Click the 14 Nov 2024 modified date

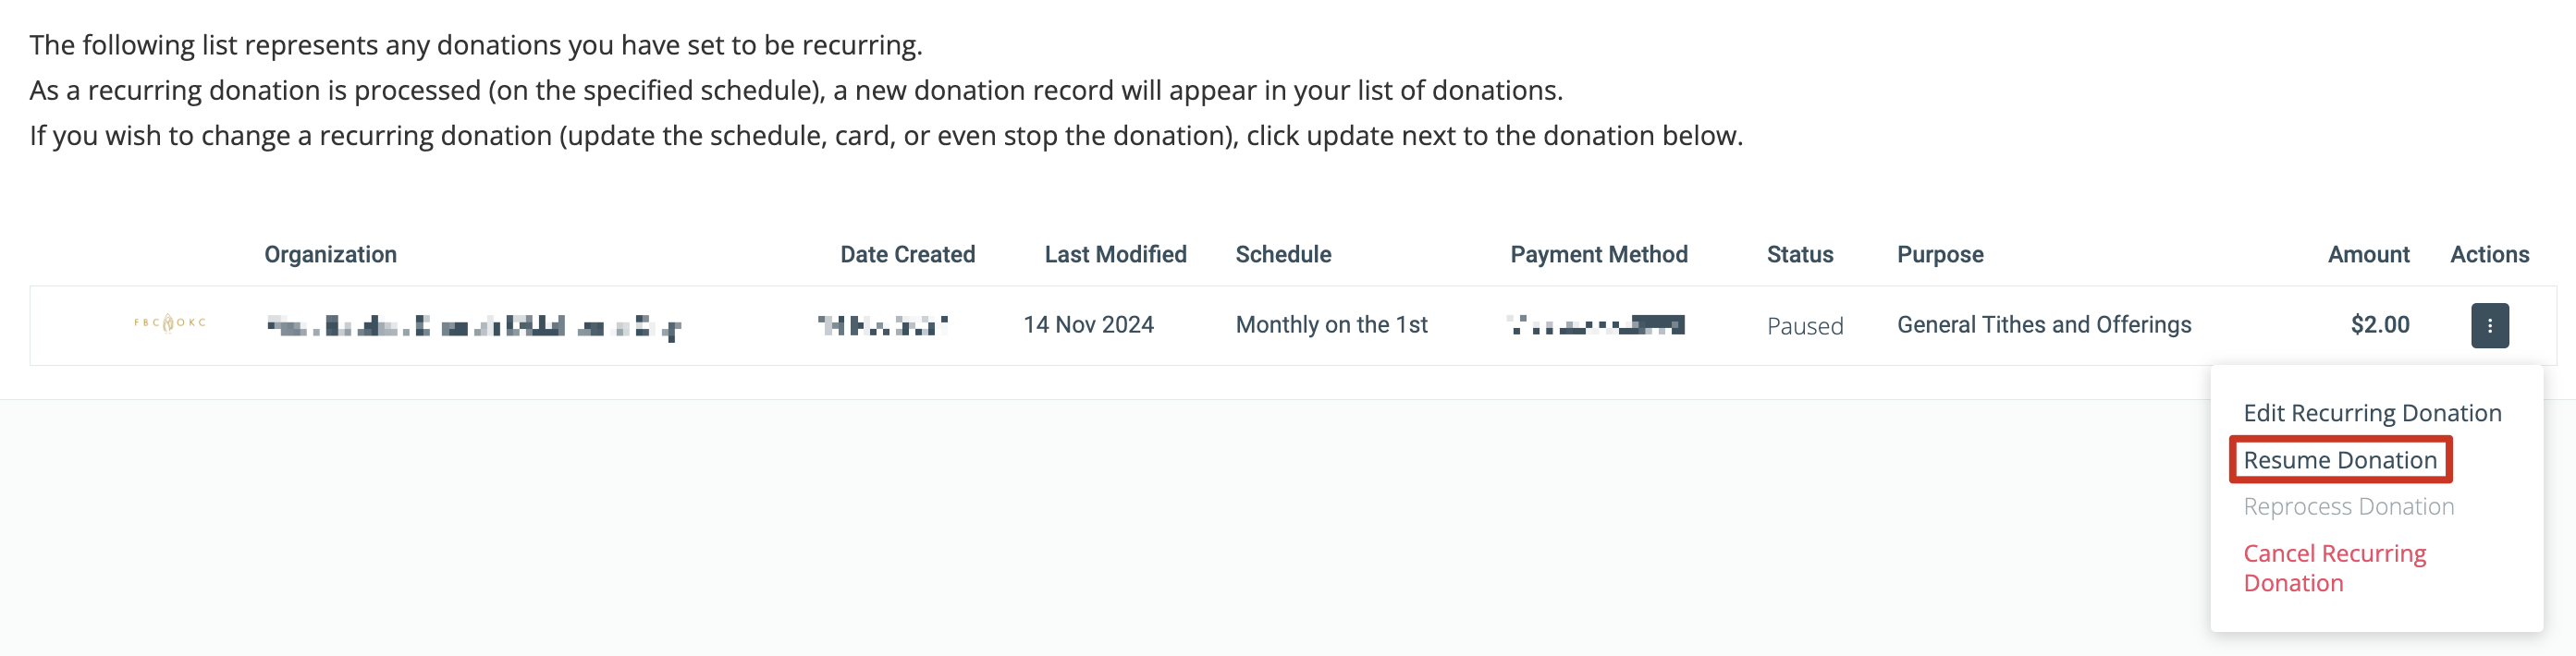[1088, 325]
